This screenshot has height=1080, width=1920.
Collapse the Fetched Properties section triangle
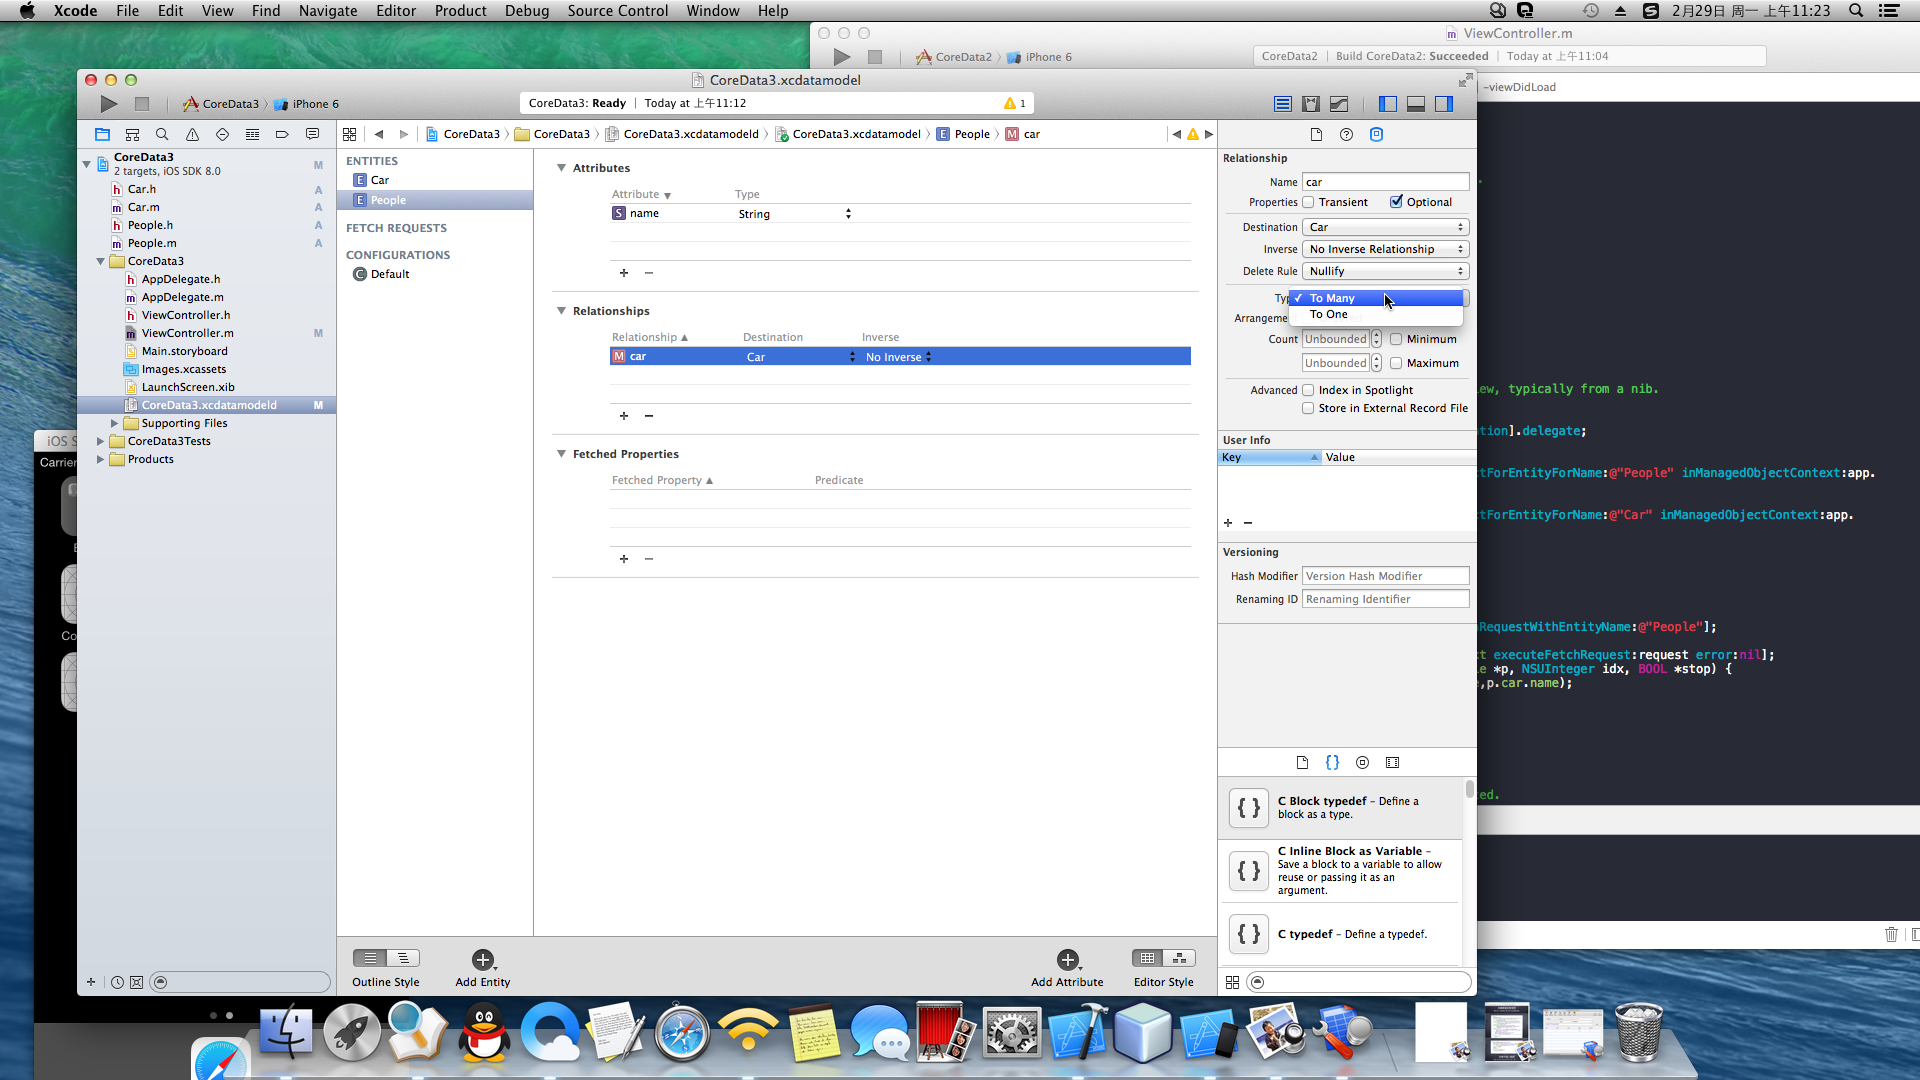point(561,454)
